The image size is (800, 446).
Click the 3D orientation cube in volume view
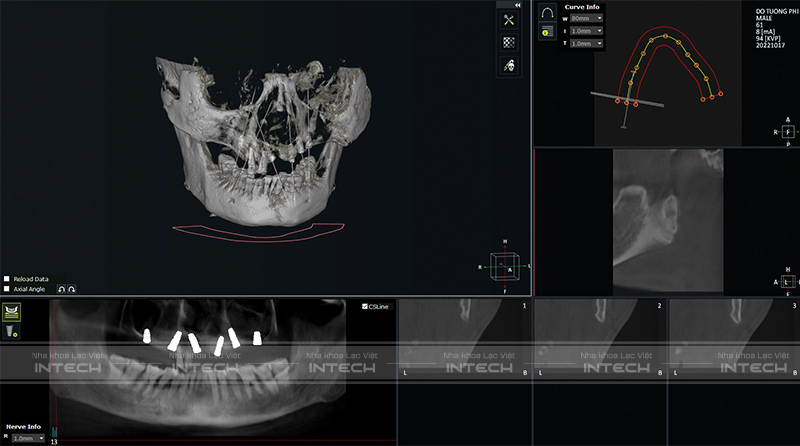click(507, 267)
